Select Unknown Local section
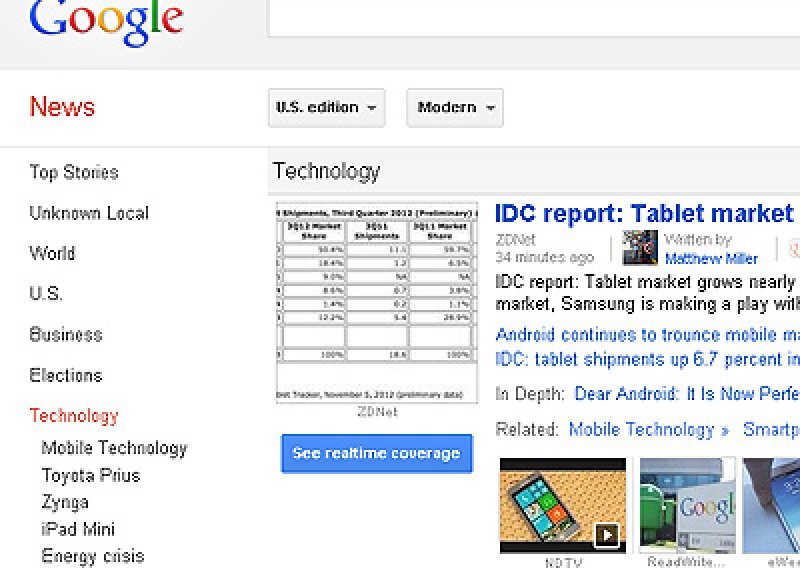The height and width of the screenshot is (568, 800). [89, 213]
